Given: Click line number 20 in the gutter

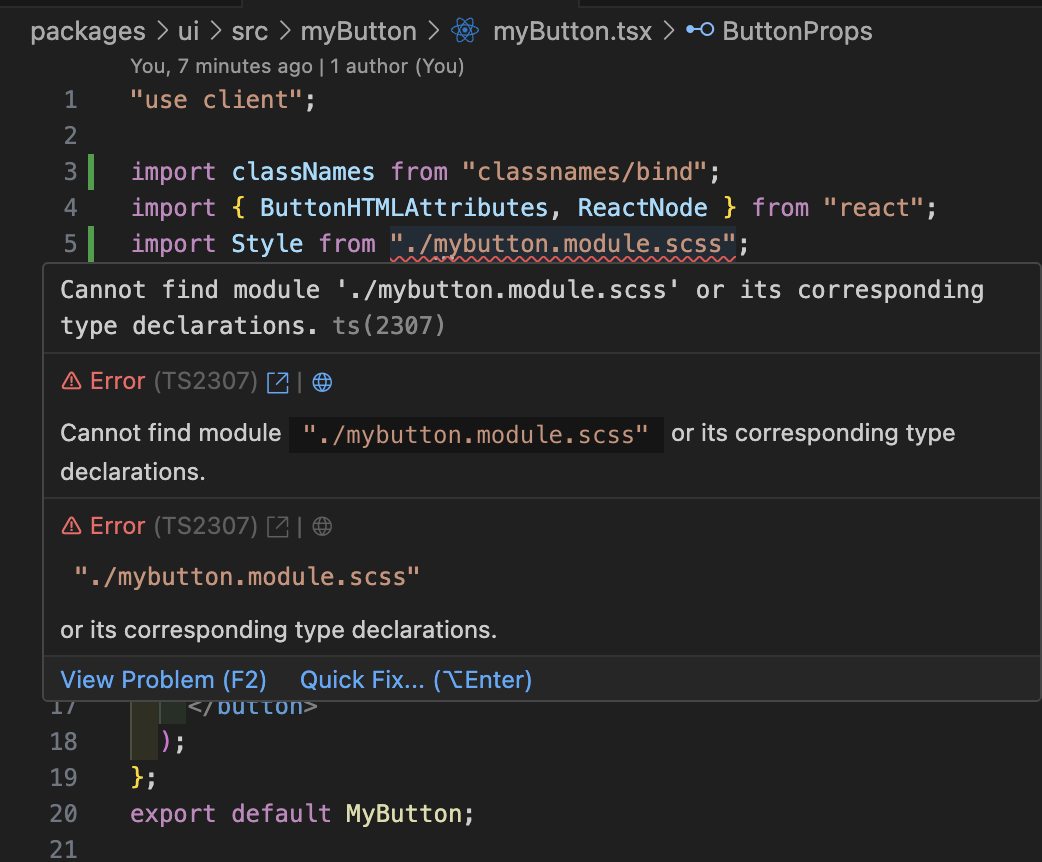Looking at the screenshot, I should (x=63, y=813).
